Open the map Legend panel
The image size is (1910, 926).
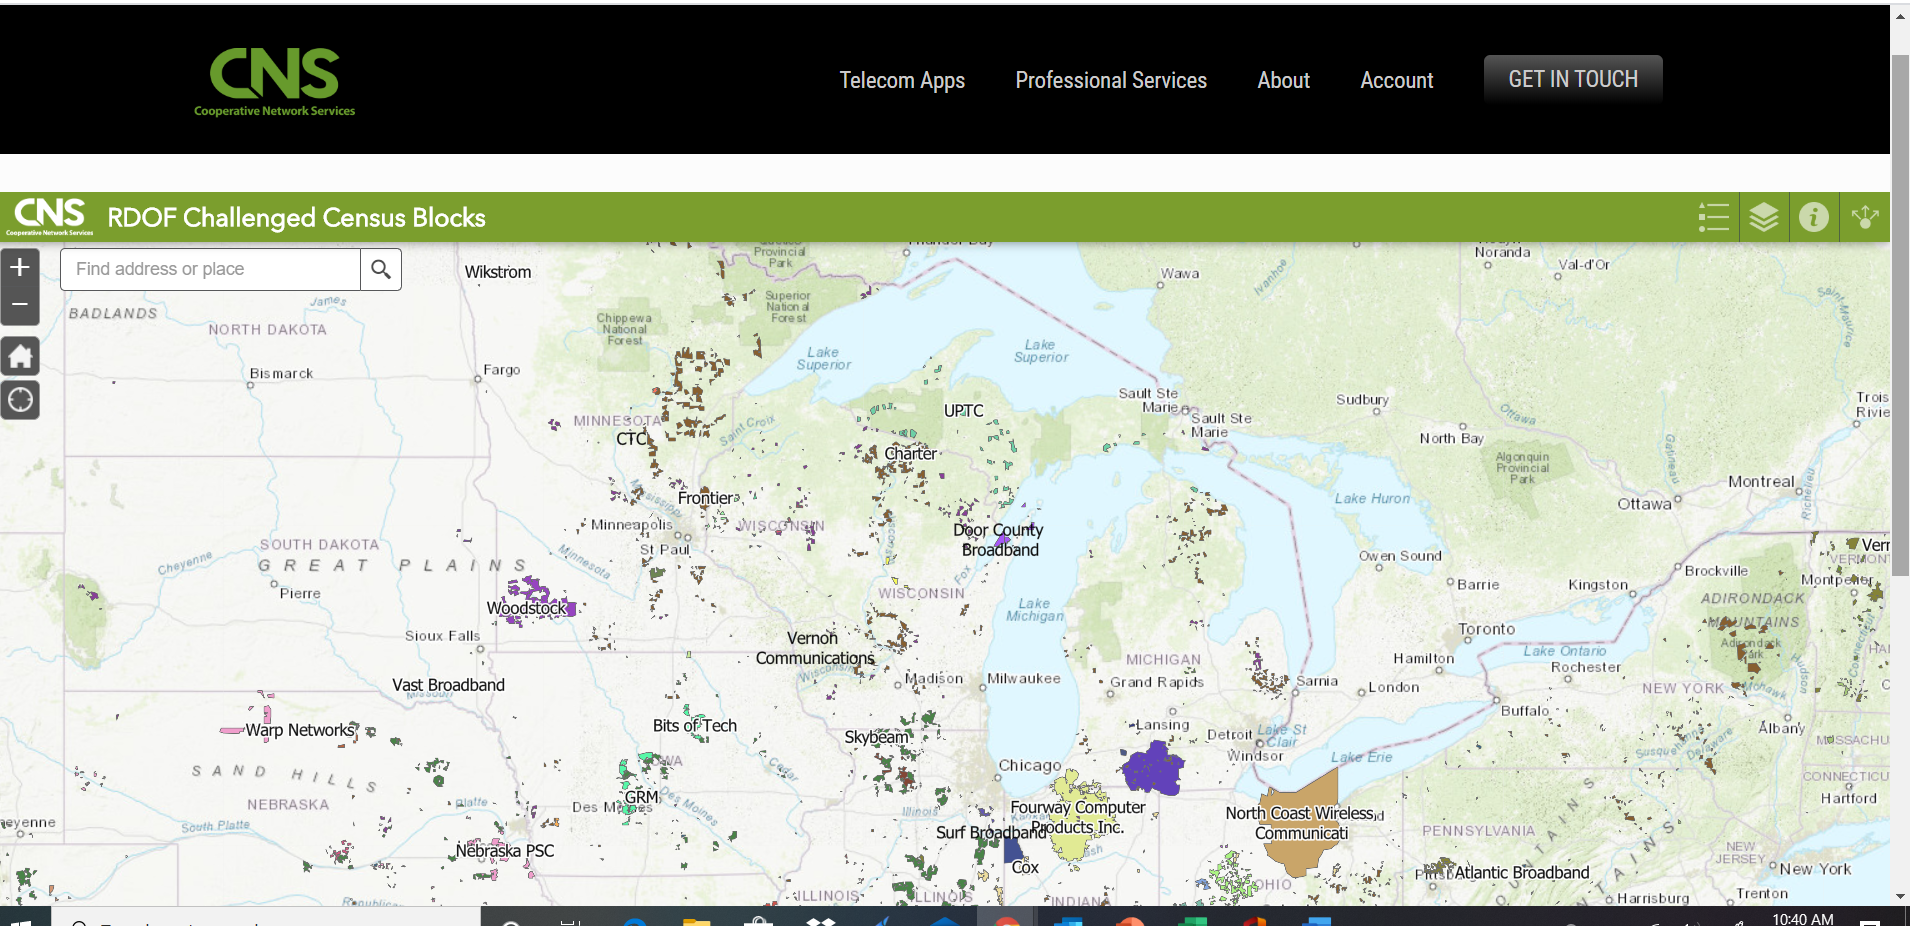pyautogui.click(x=1714, y=217)
